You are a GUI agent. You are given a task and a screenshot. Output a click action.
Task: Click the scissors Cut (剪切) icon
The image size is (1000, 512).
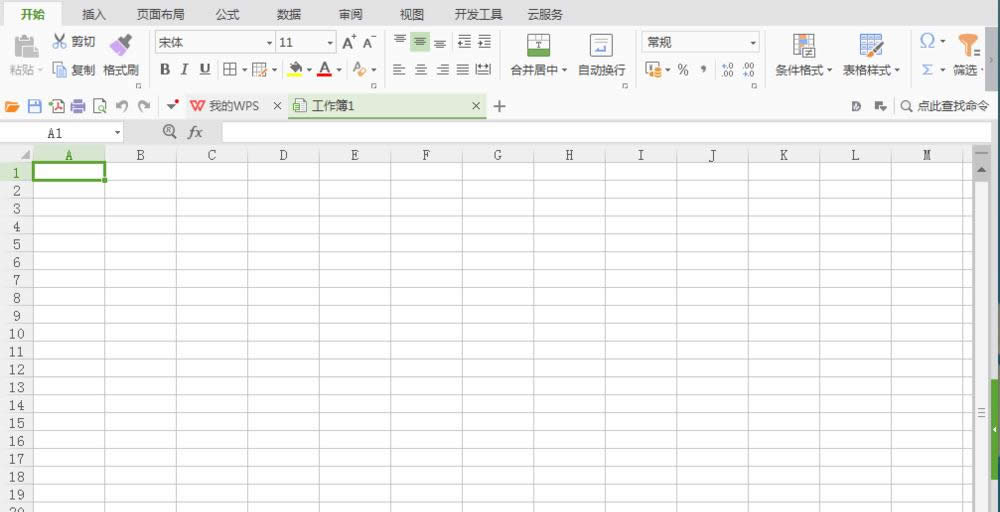(59, 42)
